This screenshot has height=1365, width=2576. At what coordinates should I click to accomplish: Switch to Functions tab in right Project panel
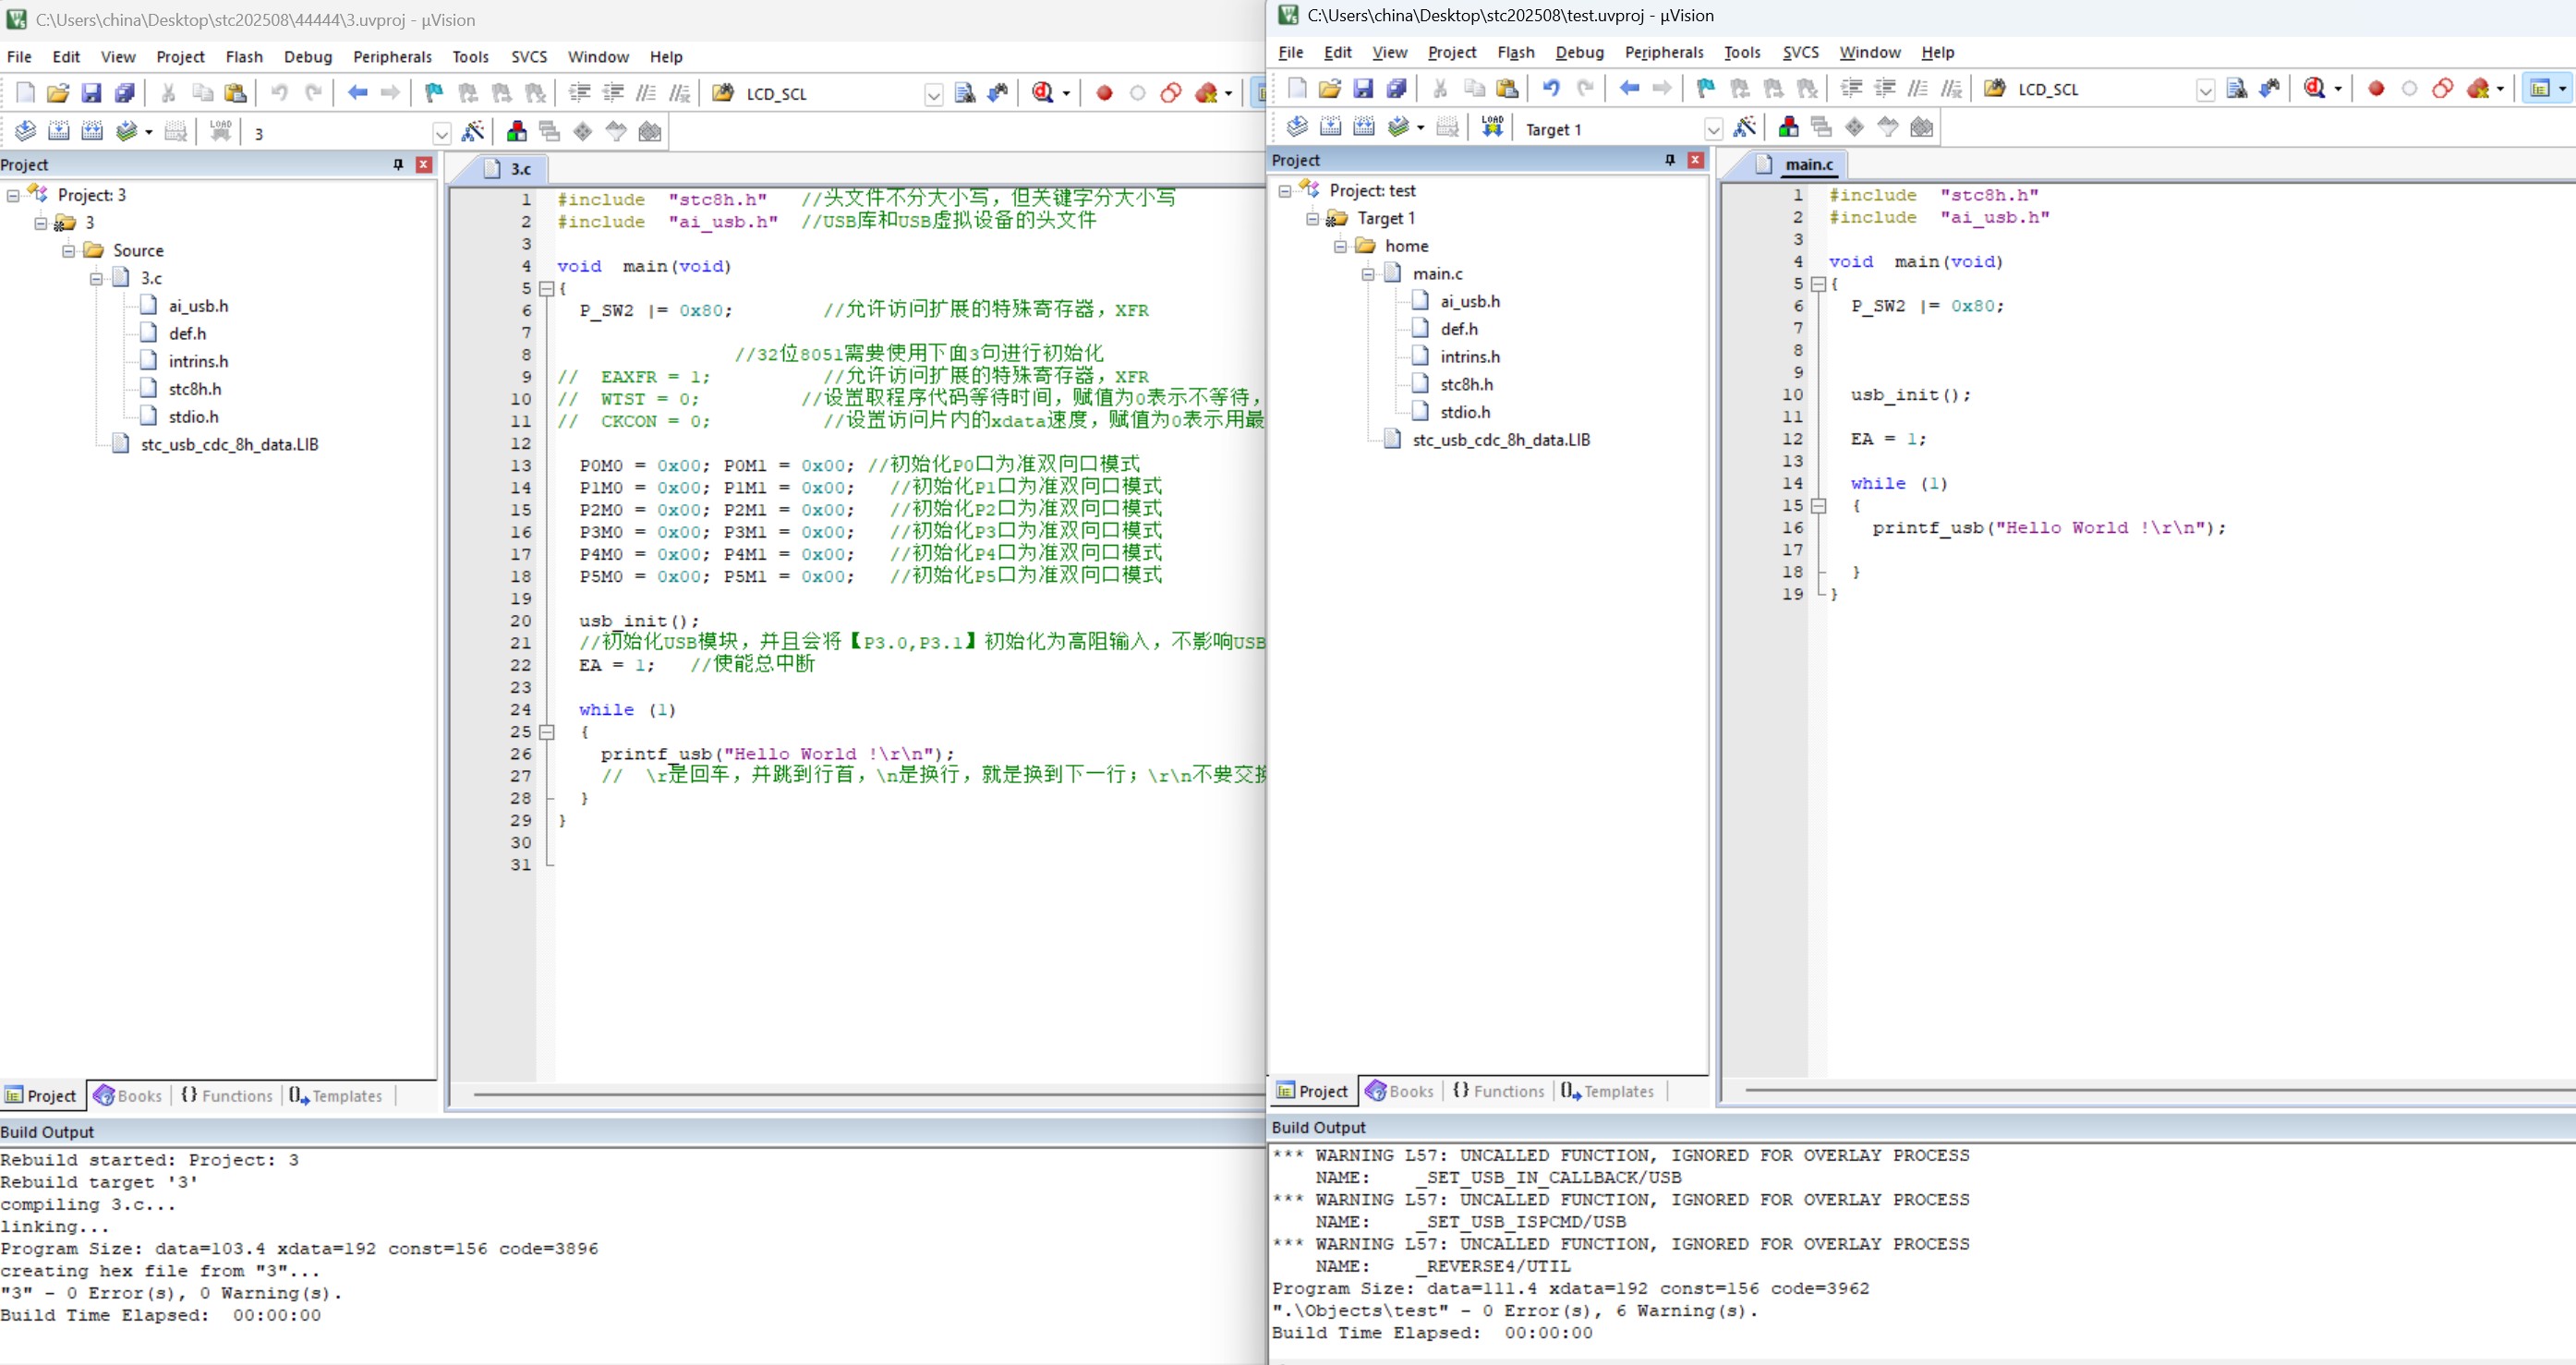click(1498, 1091)
